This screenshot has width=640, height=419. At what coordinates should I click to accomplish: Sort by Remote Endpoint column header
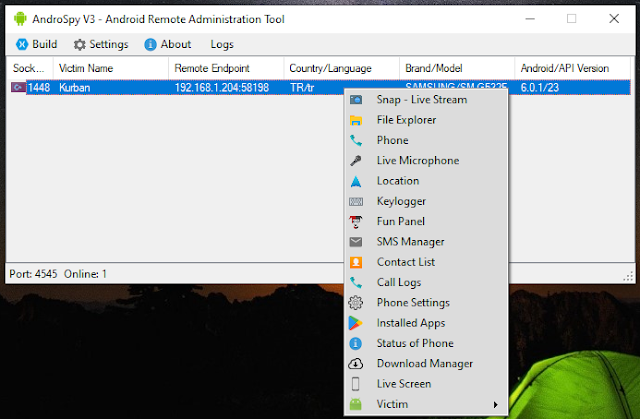226,68
